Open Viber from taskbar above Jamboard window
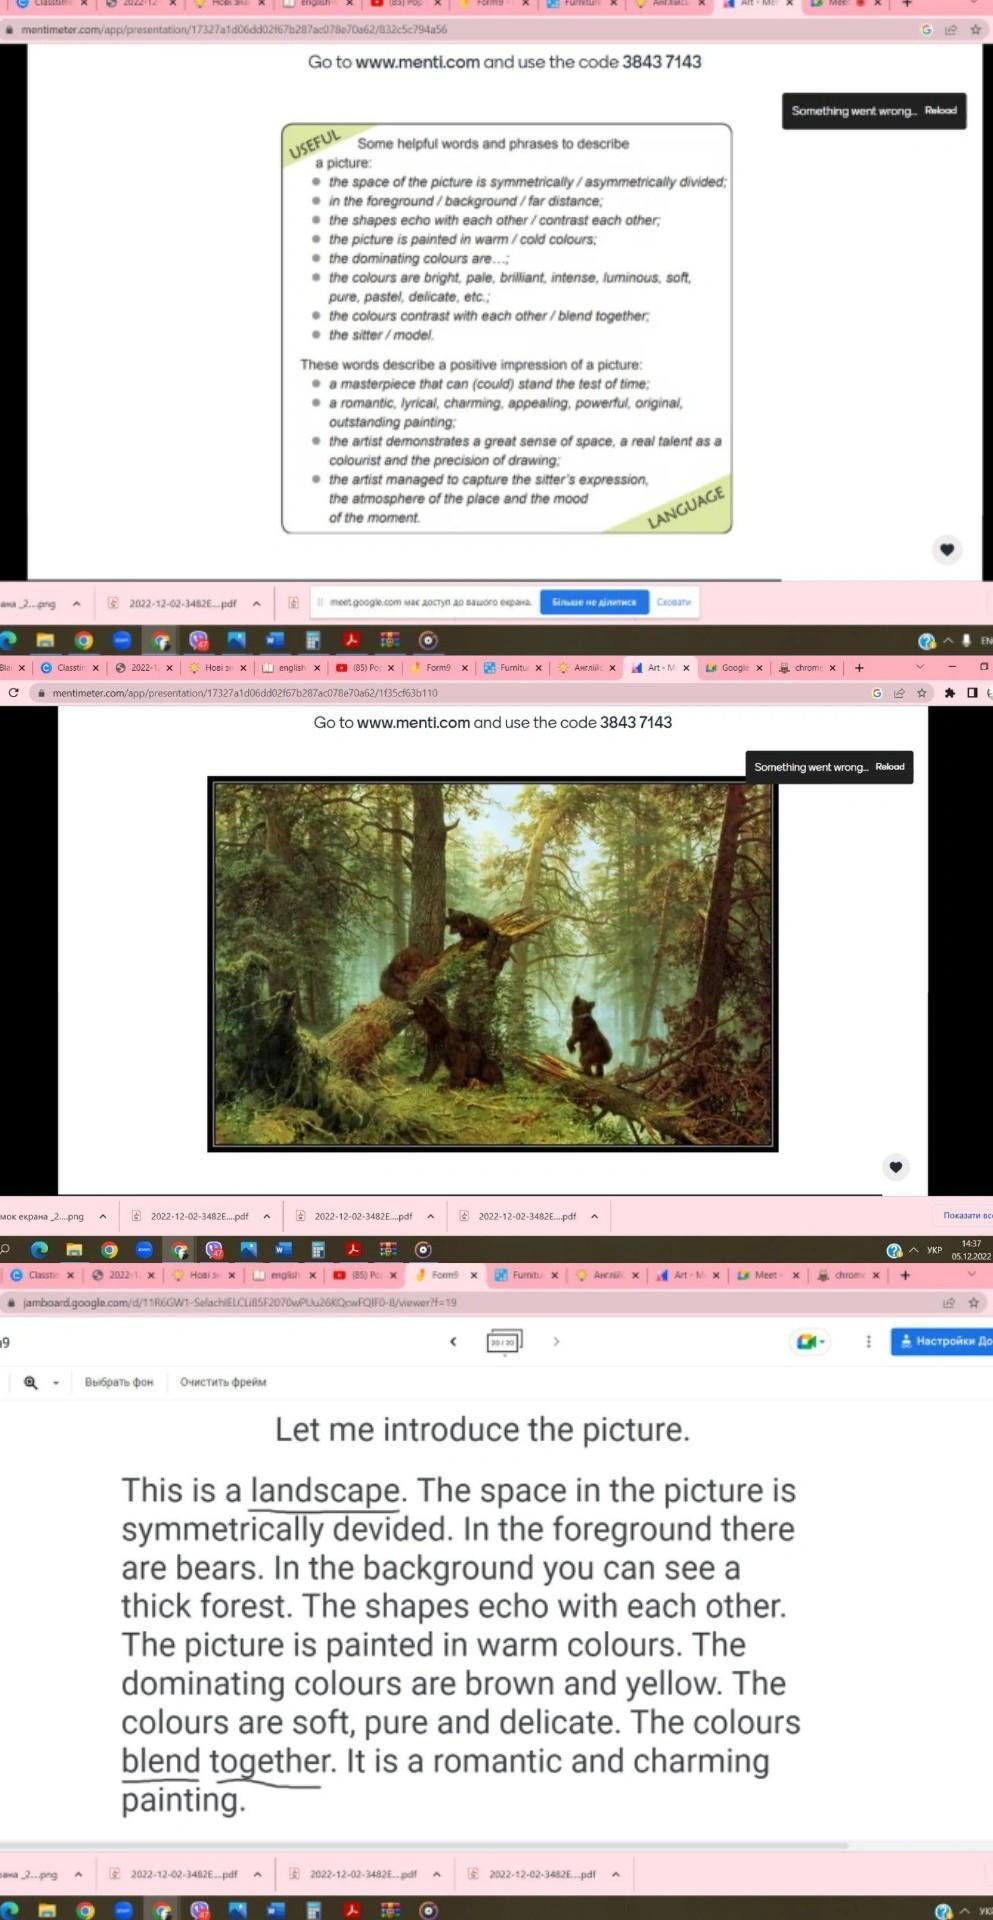This screenshot has width=993, height=1920. [214, 1249]
